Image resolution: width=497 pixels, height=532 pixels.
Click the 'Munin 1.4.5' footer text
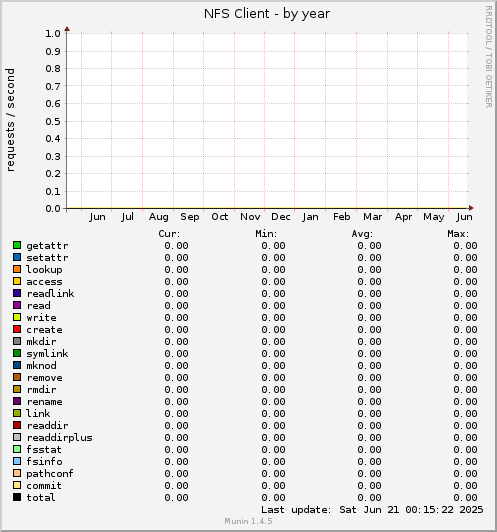248,521
